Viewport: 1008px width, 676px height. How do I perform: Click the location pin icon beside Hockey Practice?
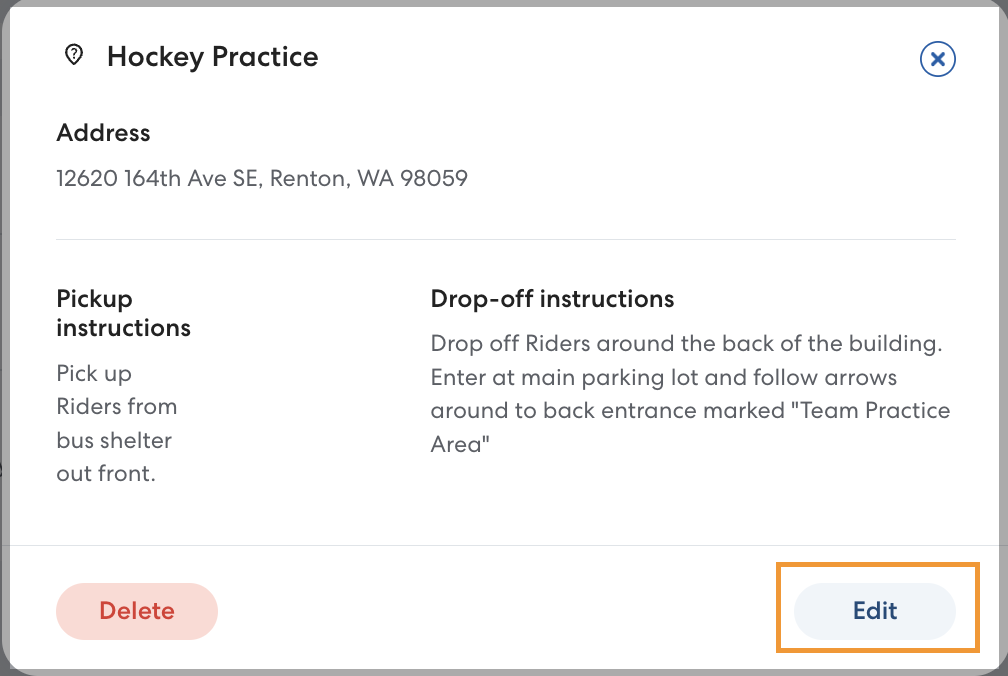click(x=73, y=56)
